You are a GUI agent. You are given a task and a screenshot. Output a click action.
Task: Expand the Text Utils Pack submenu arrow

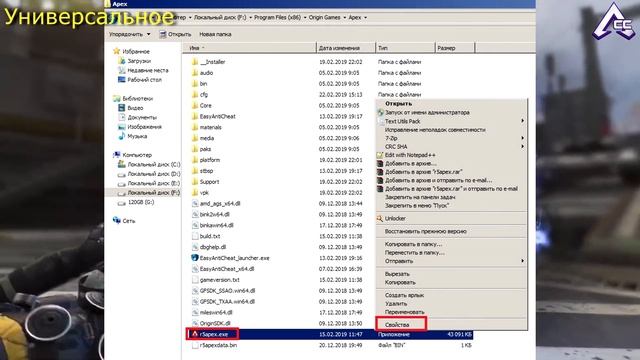522,121
